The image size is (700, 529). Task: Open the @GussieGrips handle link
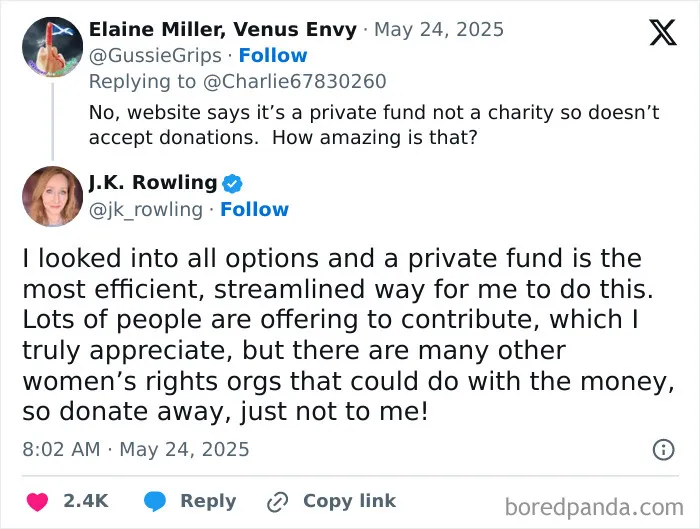[155, 56]
